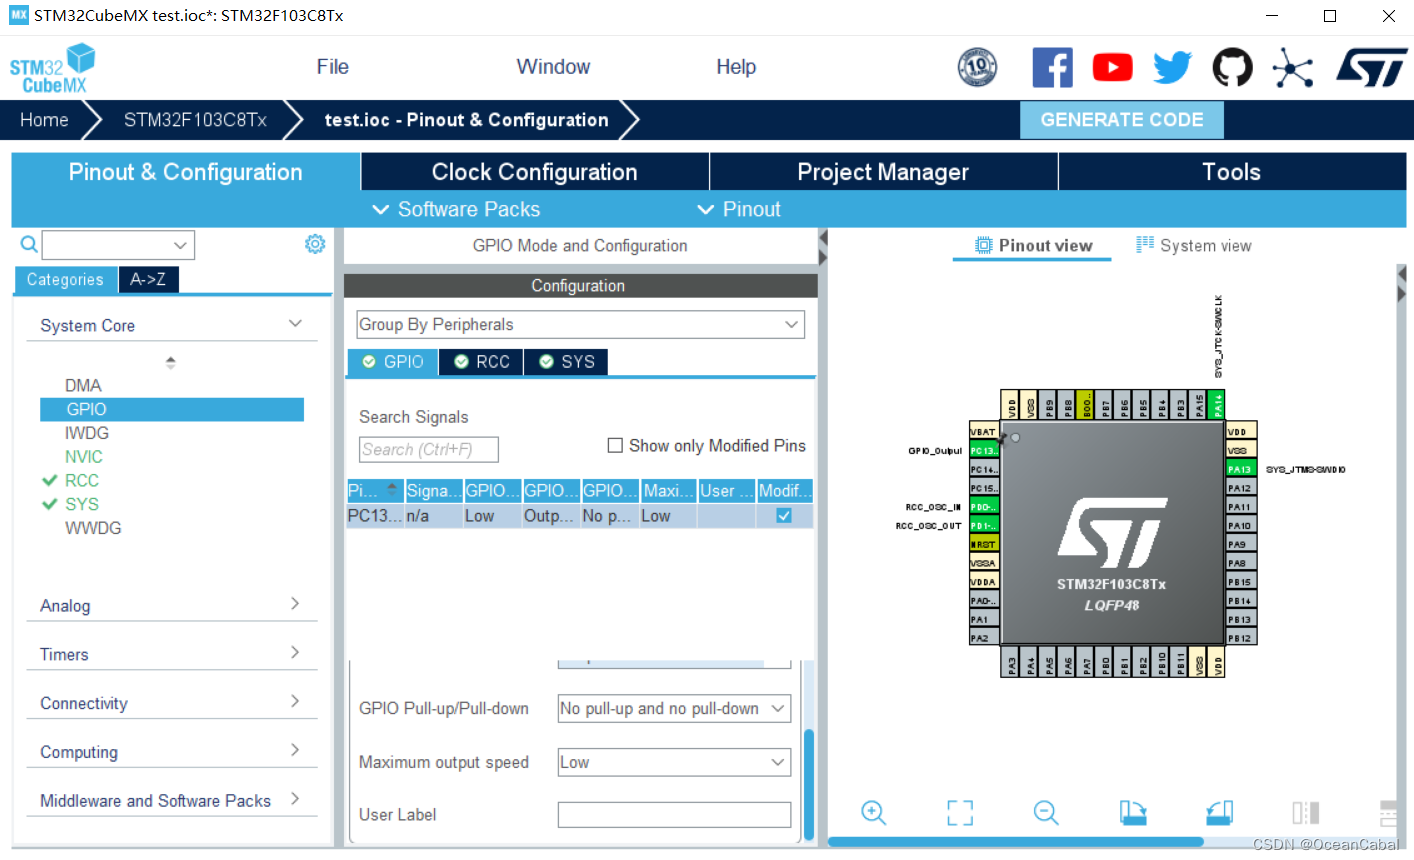
Task: Select WWDG in System Core list
Action: [93, 528]
